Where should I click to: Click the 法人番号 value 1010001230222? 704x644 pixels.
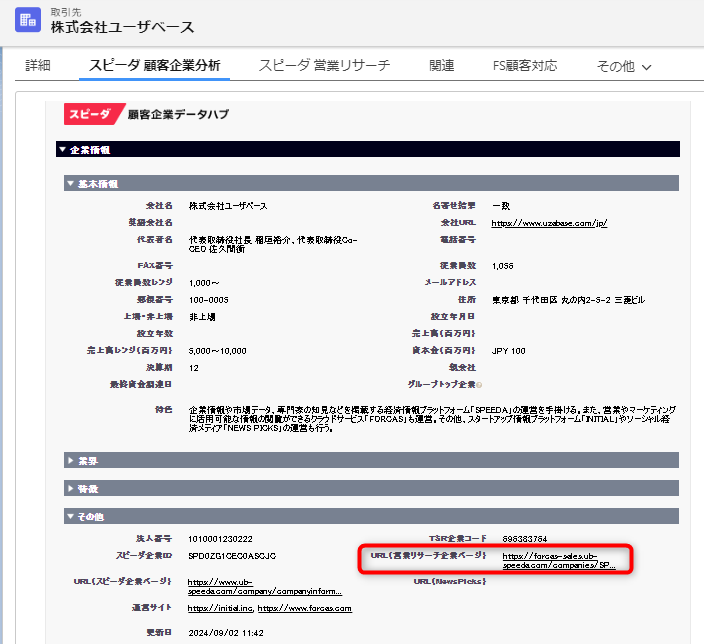pos(220,539)
